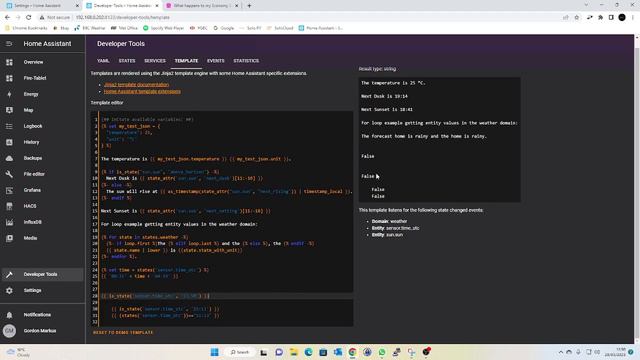Click the taskbar Search box
The image size is (640, 360).
(x=240, y=352)
